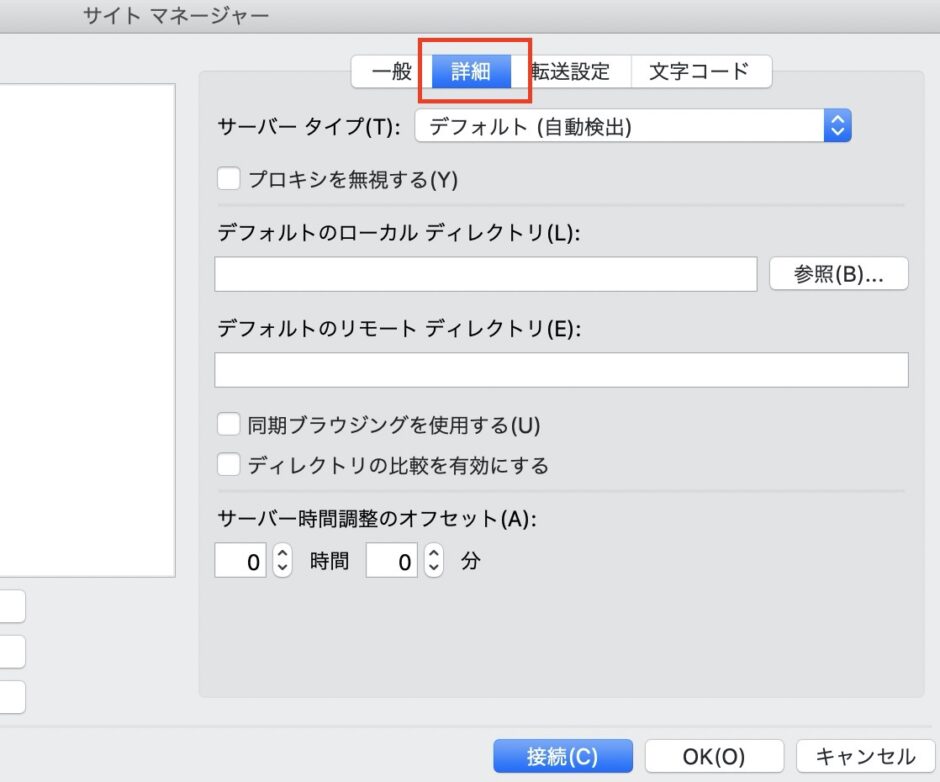Toggle 同期ブラウジングを使用する checkbox
The height and width of the screenshot is (782, 940).
(229, 424)
